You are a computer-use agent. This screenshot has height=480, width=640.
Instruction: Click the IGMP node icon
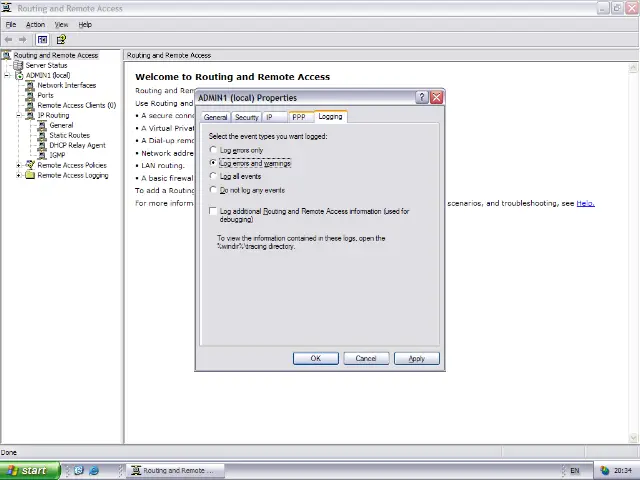click(x=42, y=155)
